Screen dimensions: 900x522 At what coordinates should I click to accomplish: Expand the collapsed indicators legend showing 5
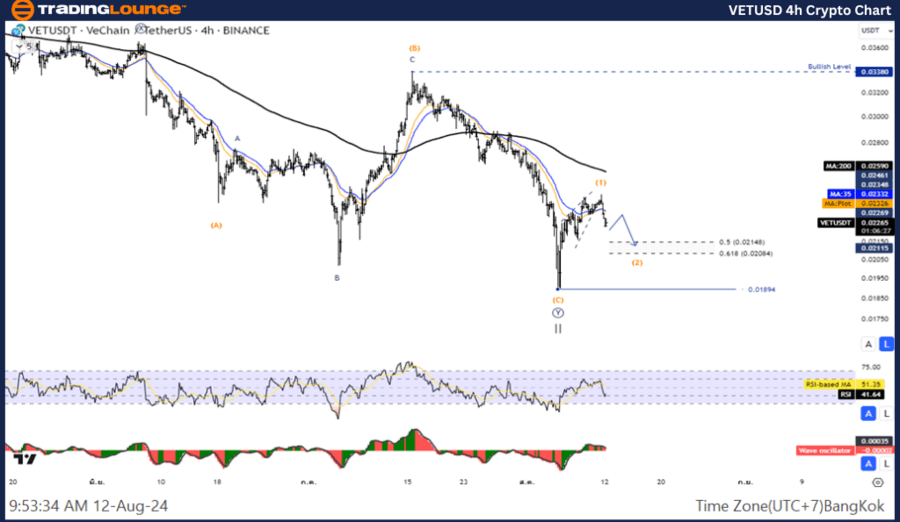coord(25,46)
